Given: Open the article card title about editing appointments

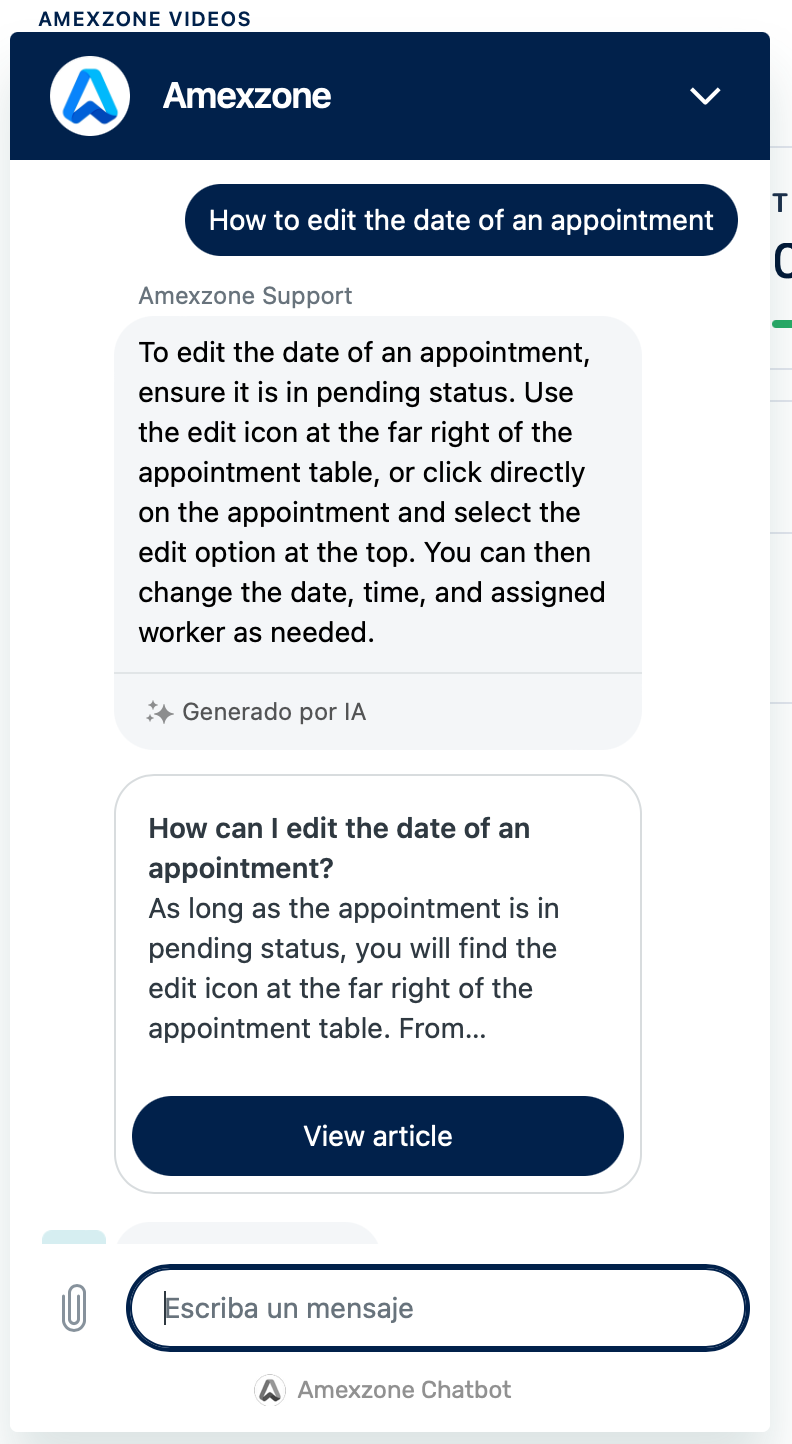Looking at the screenshot, I should pyautogui.click(x=339, y=848).
